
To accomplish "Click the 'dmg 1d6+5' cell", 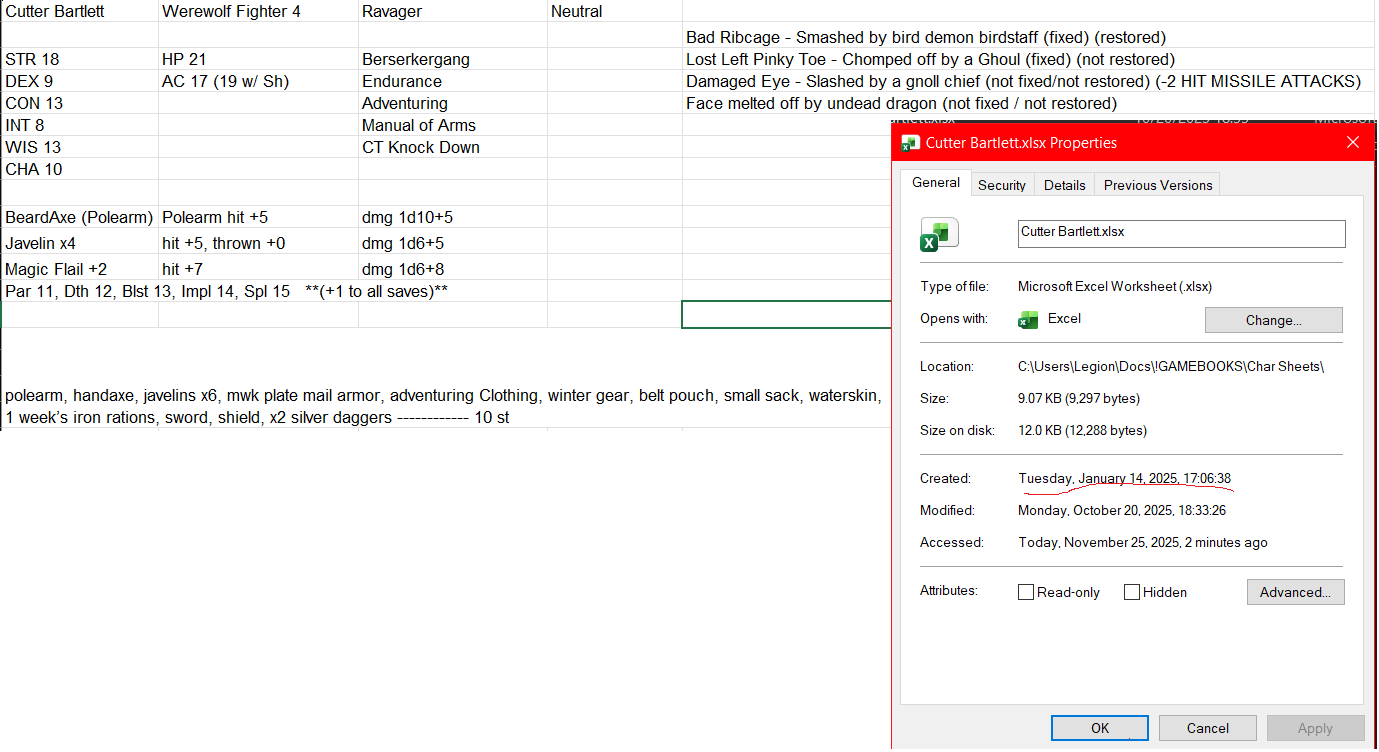I will (x=453, y=243).
